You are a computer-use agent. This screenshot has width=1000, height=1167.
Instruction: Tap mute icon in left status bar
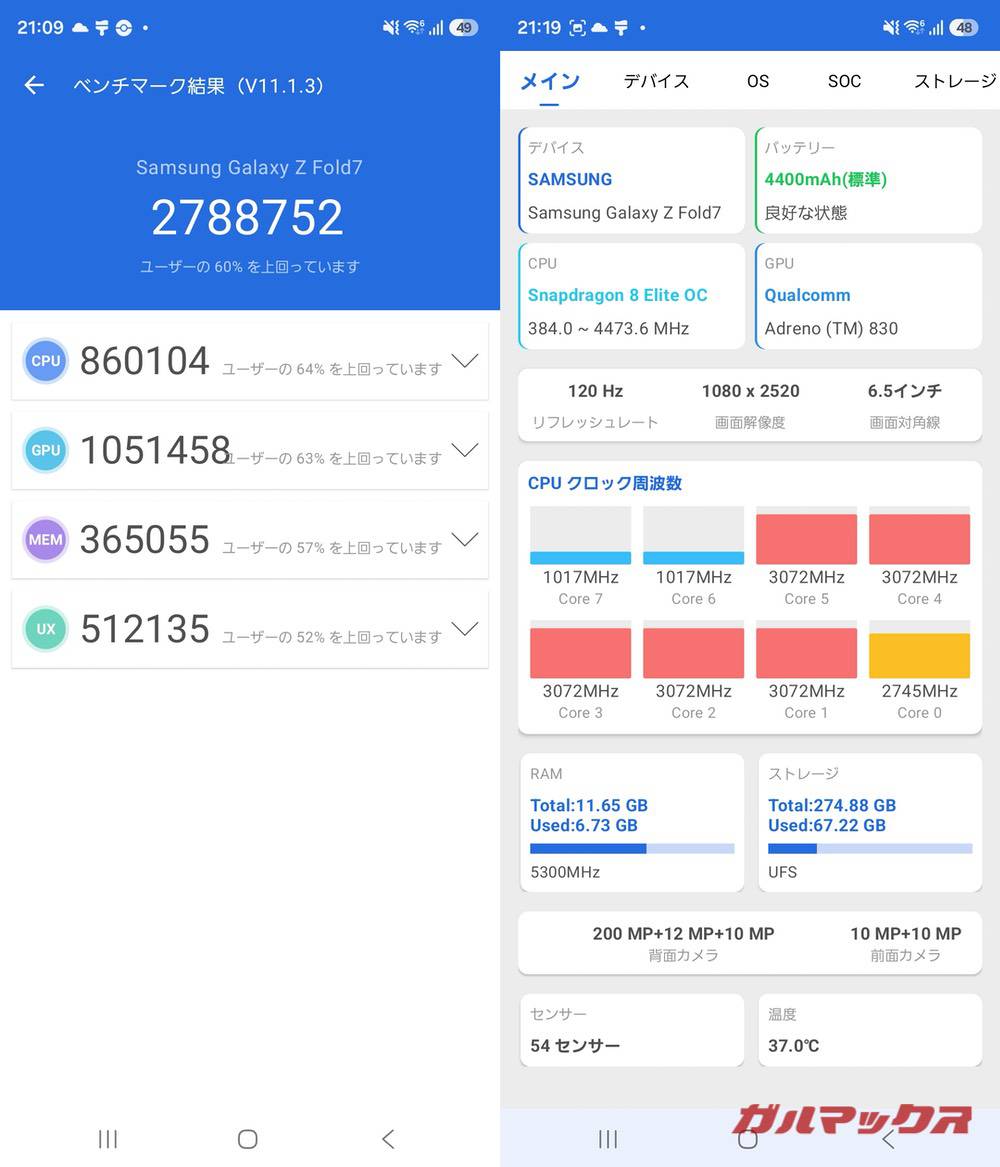pos(390,28)
